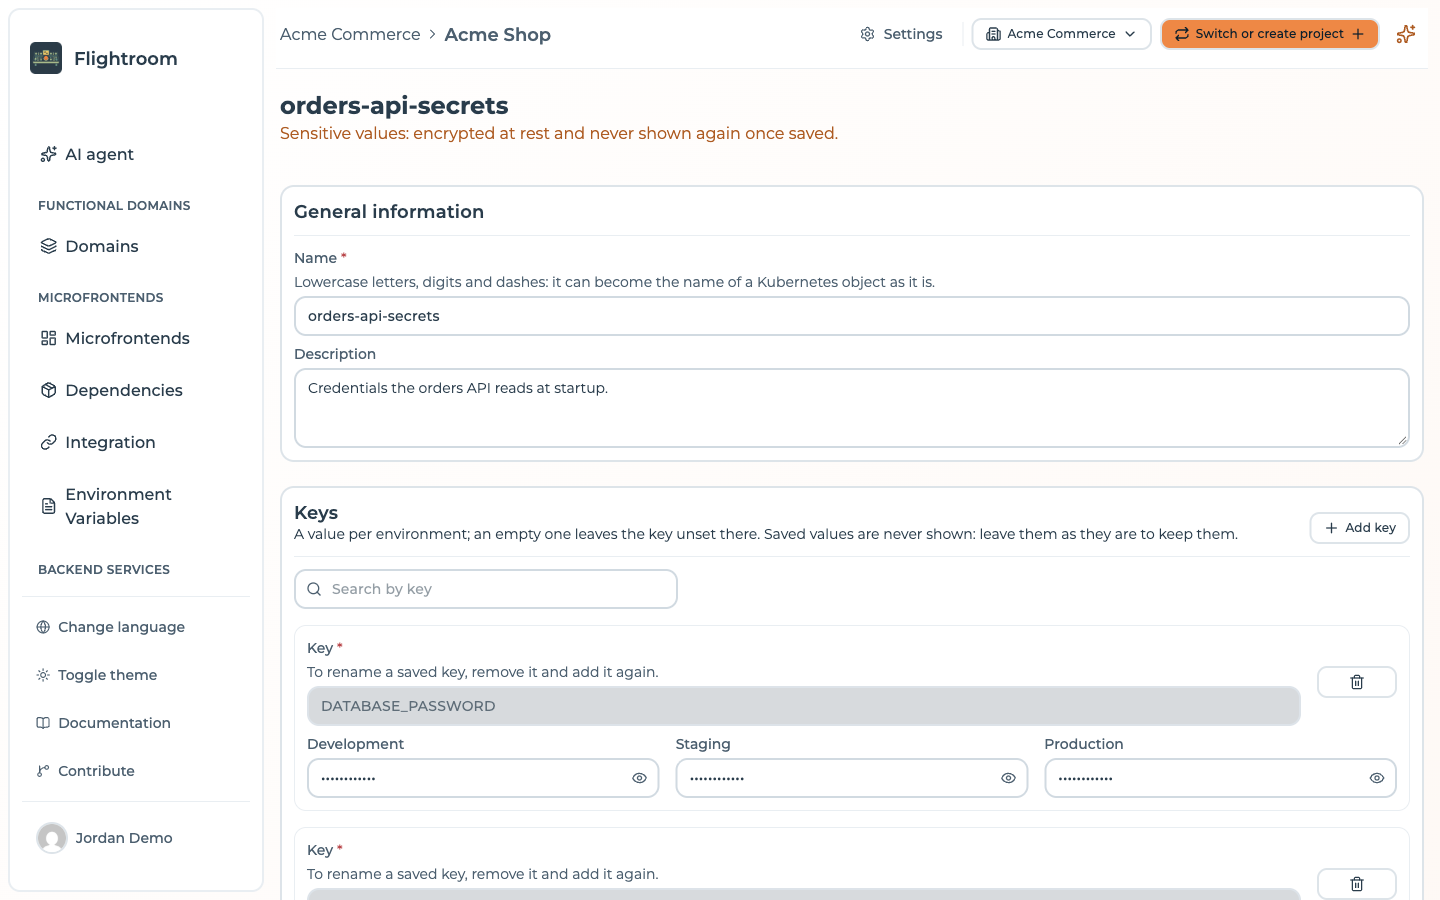Click Change language
The image size is (1440, 900).
[111, 627]
